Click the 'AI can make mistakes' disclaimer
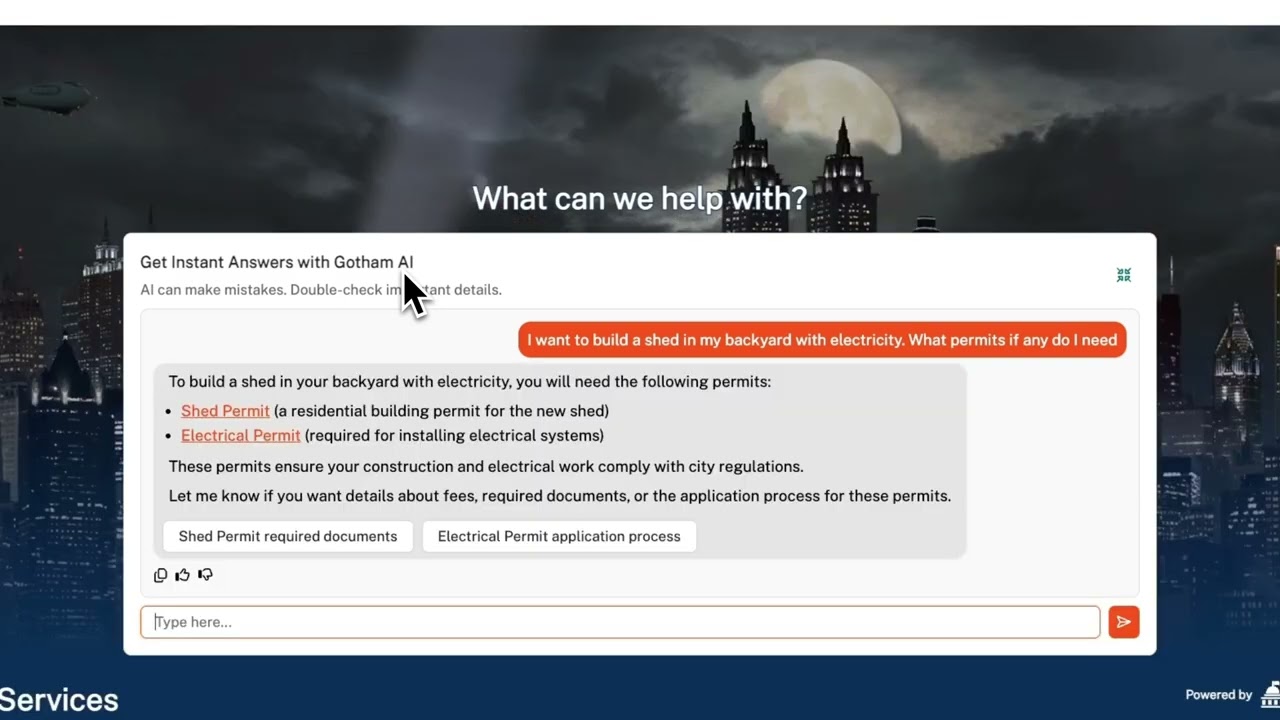The image size is (1280, 720). (321, 290)
